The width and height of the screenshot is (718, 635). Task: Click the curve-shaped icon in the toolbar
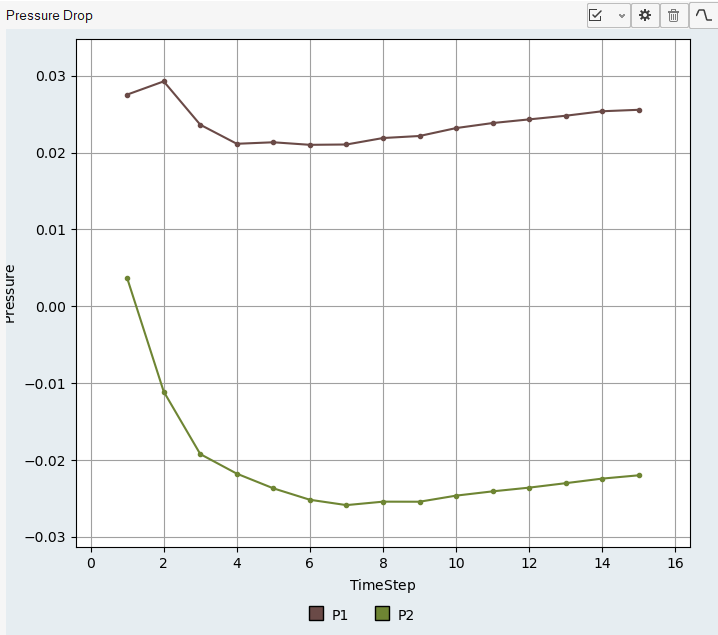[x=703, y=16]
